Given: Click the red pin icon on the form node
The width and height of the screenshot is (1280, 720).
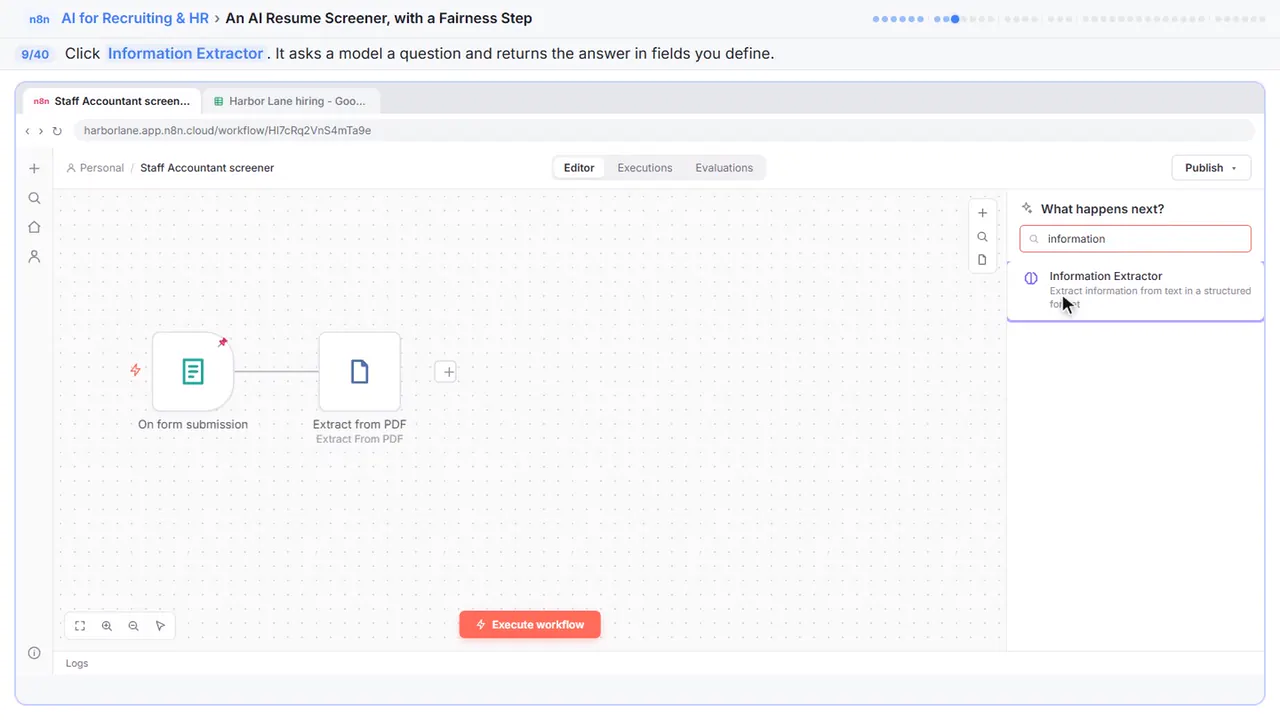Looking at the screenshot, I should click(x=222, y=342).
